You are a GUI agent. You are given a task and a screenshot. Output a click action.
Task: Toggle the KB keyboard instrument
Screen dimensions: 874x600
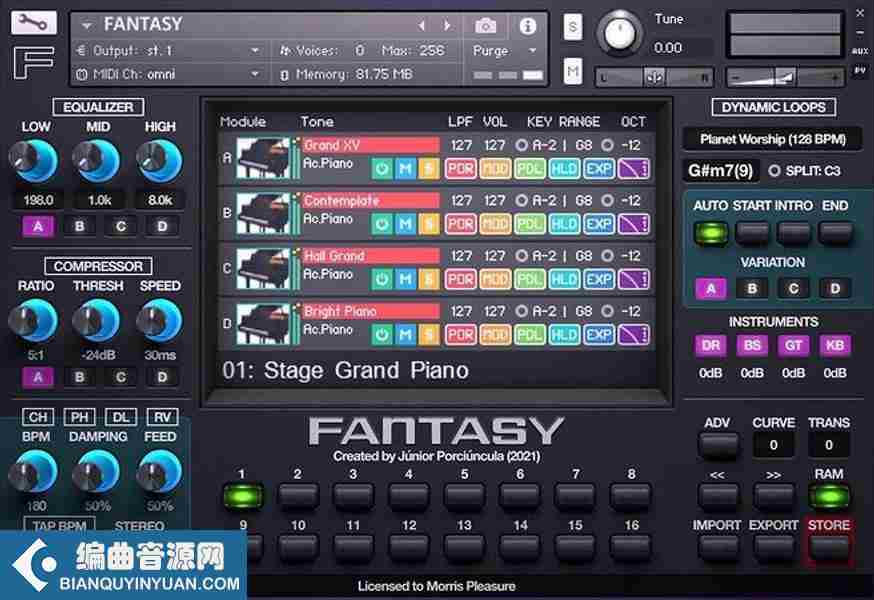(834, 345)
